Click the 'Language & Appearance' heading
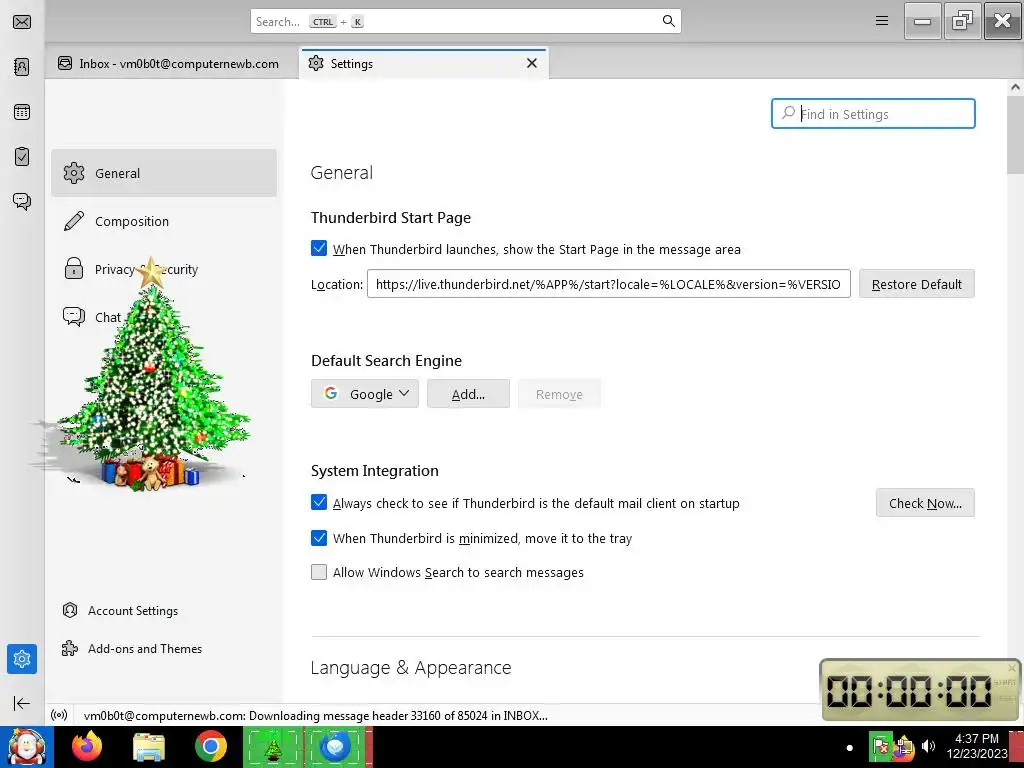 411,667
